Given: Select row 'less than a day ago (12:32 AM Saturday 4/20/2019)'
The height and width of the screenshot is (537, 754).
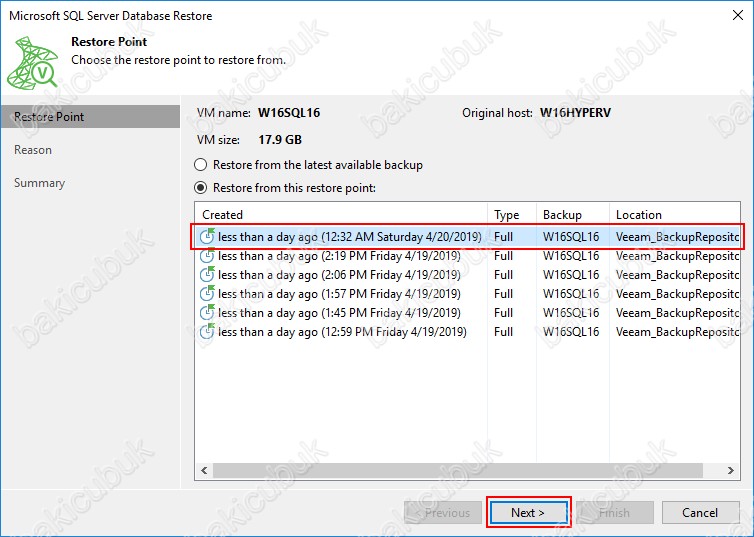Looking at the screenshot, I should coord(467,237).
